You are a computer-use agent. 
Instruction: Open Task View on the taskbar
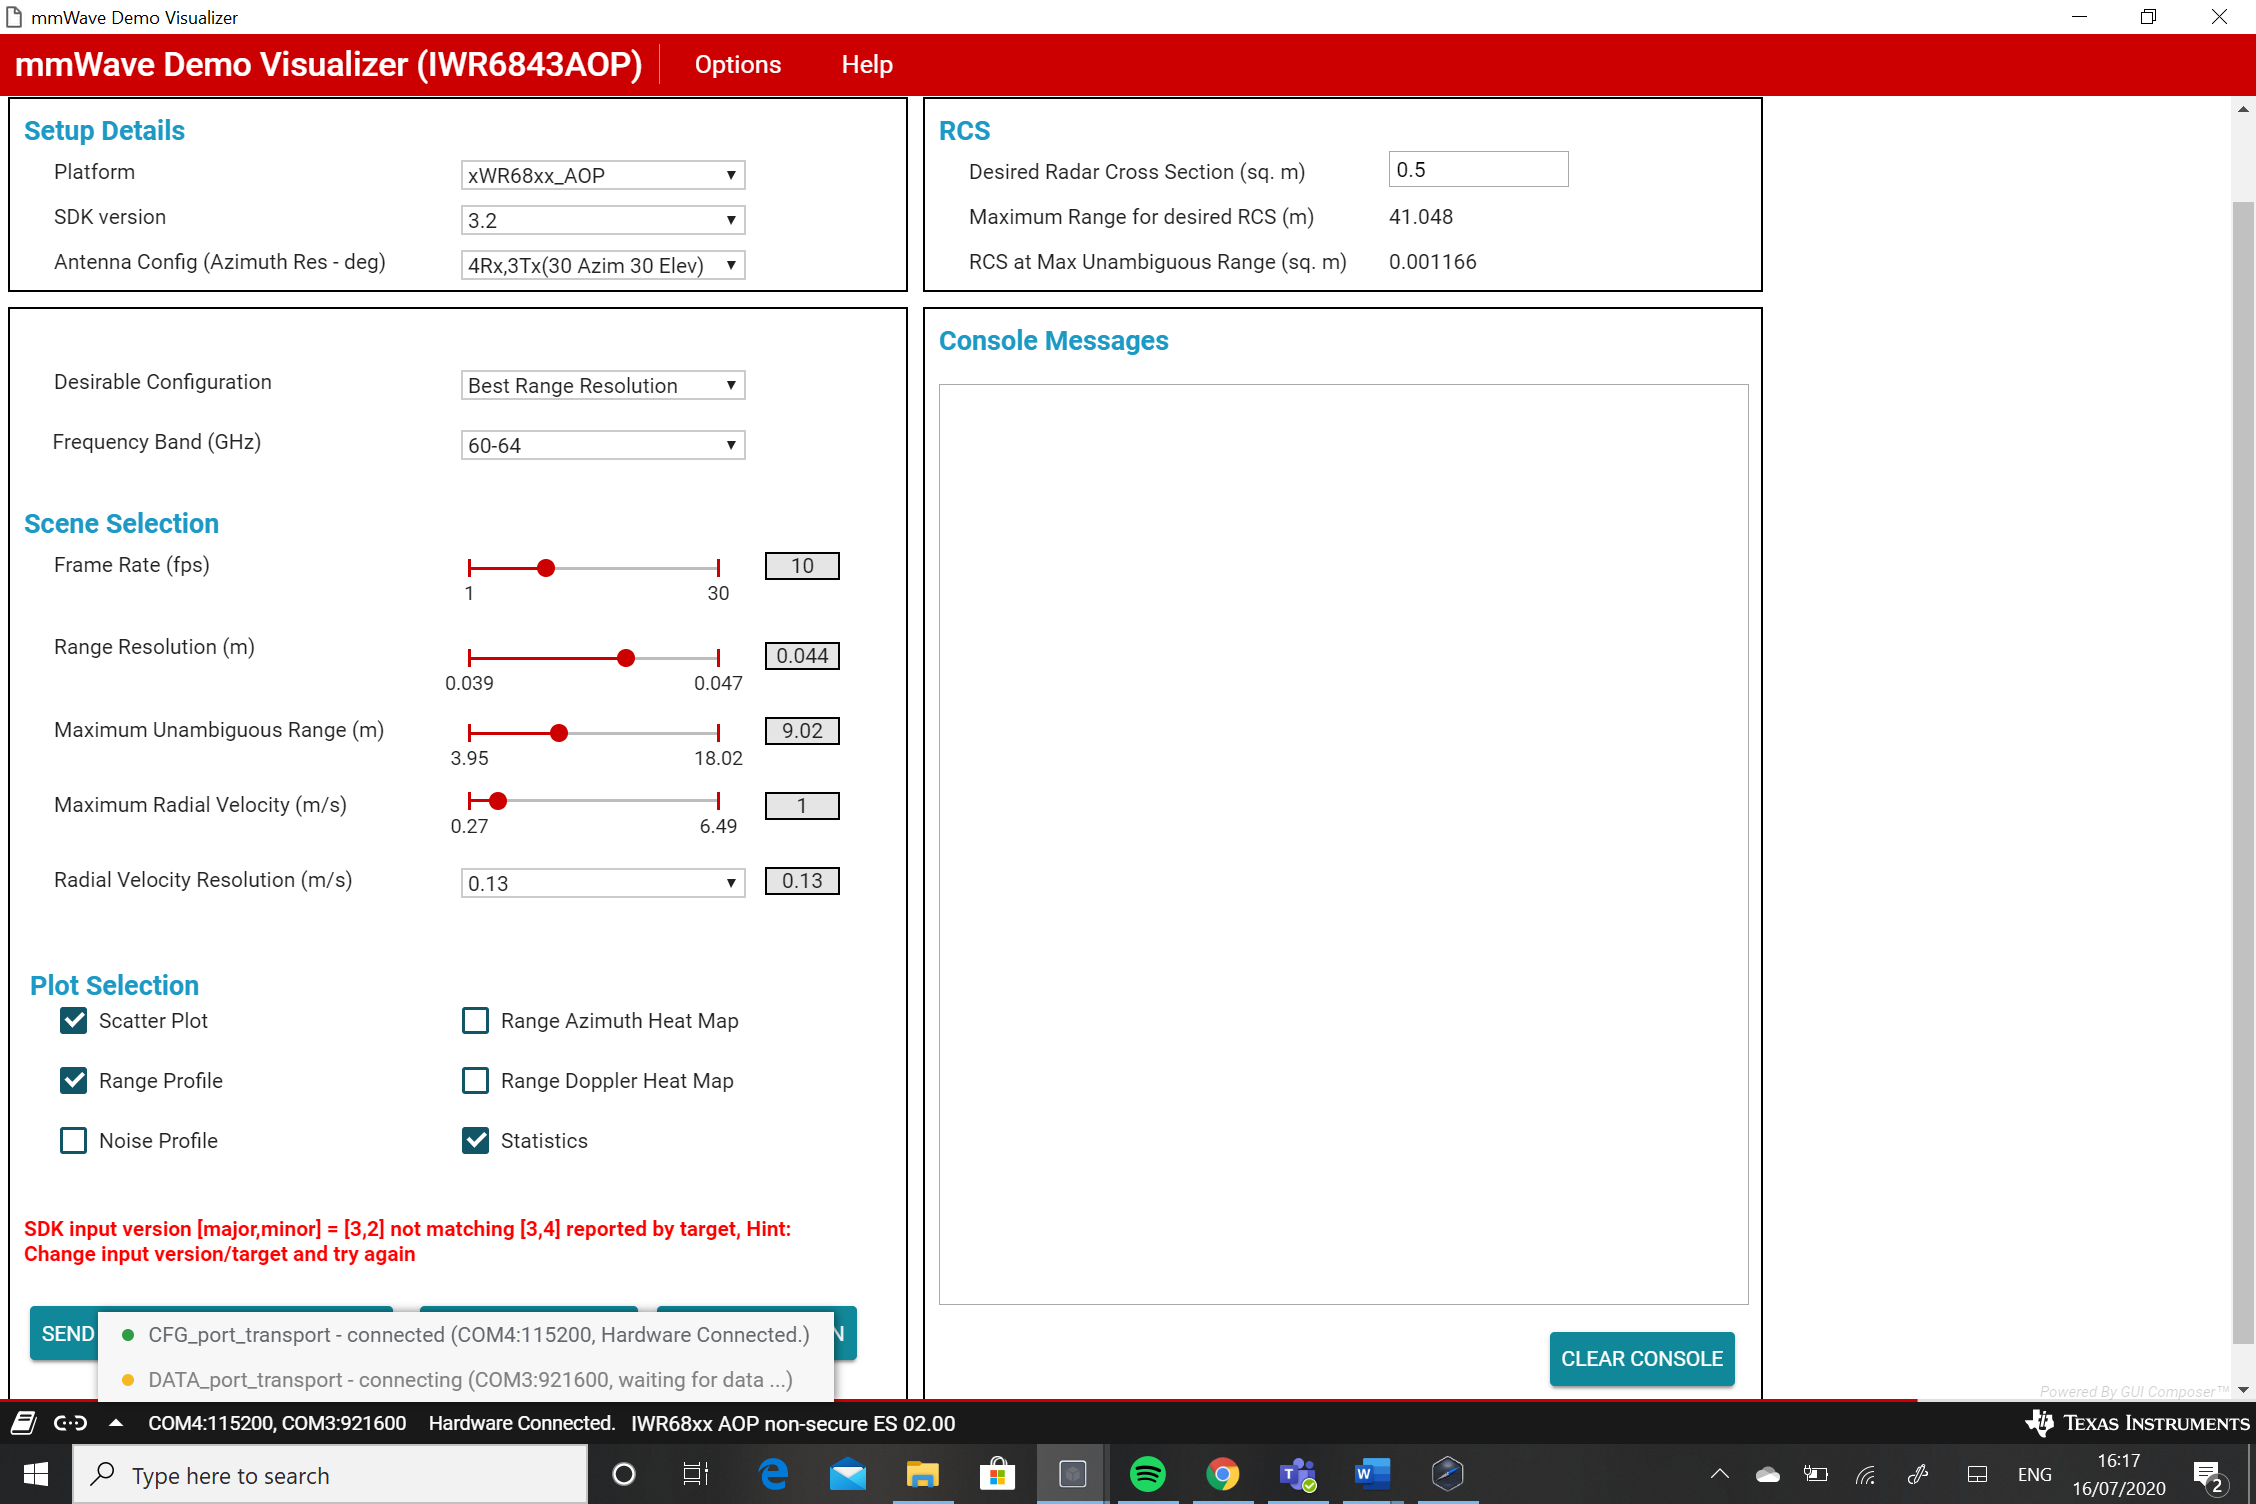point(696,1474)
